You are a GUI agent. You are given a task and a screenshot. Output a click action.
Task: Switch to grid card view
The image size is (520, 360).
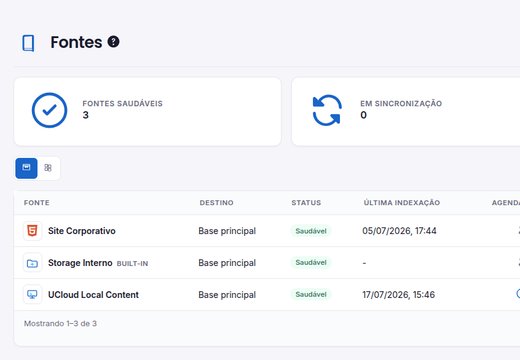click(x=48, y=168)
